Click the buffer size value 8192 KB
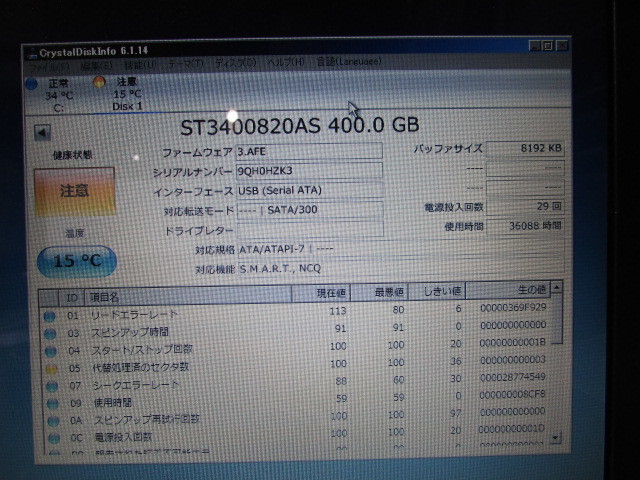Viewport: 640px width, 480px height. tap(525, 148)
